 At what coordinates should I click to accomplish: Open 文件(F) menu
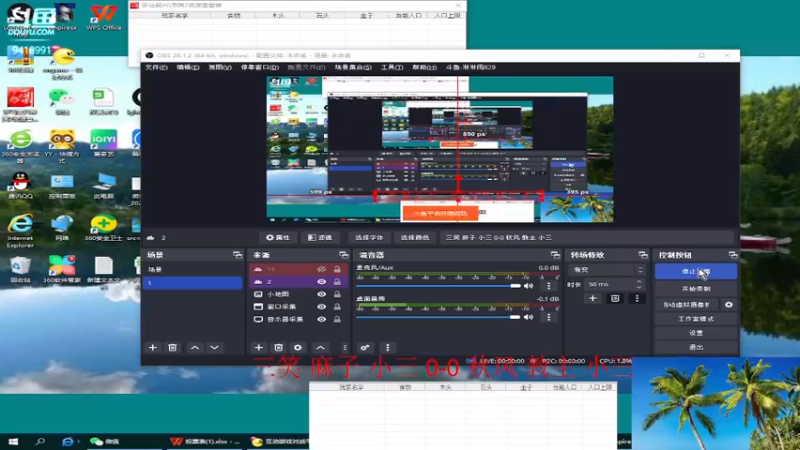click(156, 67)
